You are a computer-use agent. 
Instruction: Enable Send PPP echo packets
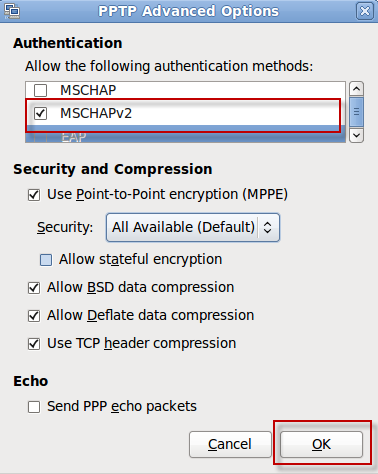click(34, 407)
